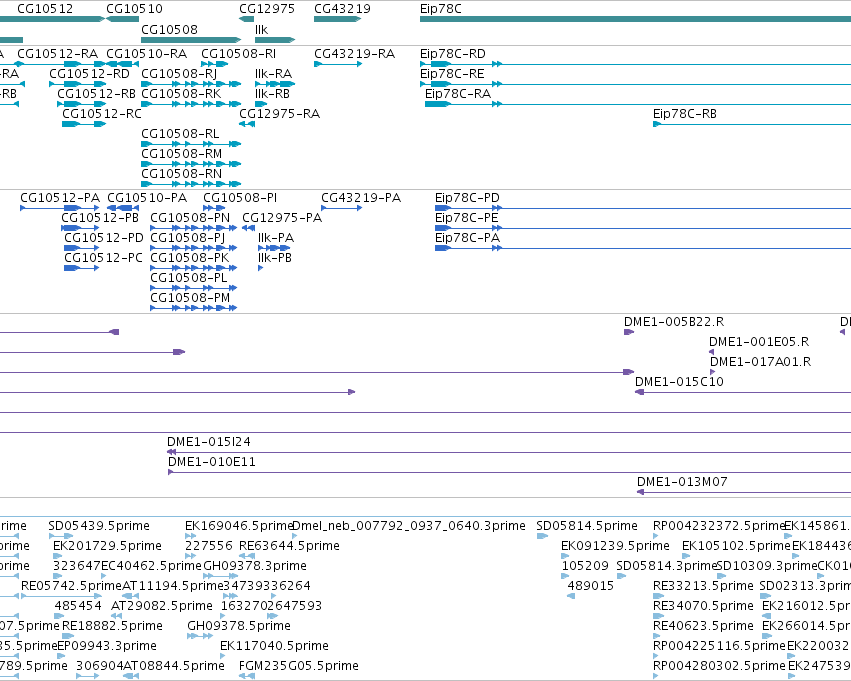This screenshot has width=851, height=681.
Task: Open protein label Ilk-PB
Action: click(275, 258)
